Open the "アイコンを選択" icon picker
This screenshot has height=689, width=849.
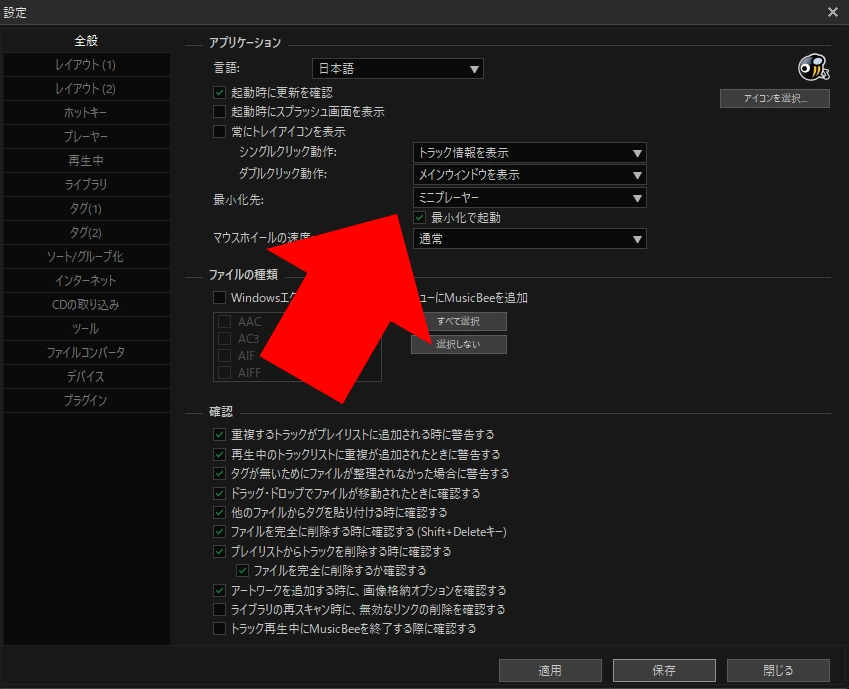(773, 98)
